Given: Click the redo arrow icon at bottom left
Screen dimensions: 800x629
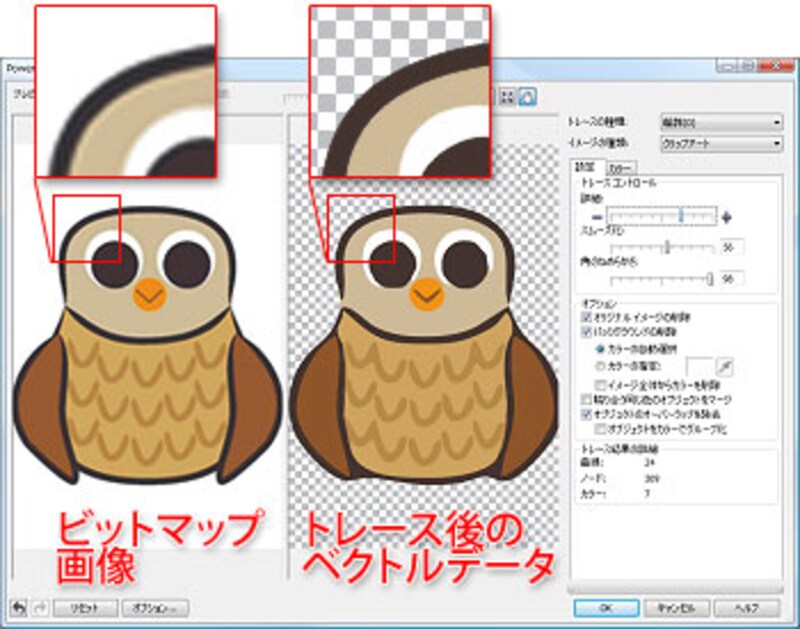Looking at the screenshot, I should coord(38,607).
